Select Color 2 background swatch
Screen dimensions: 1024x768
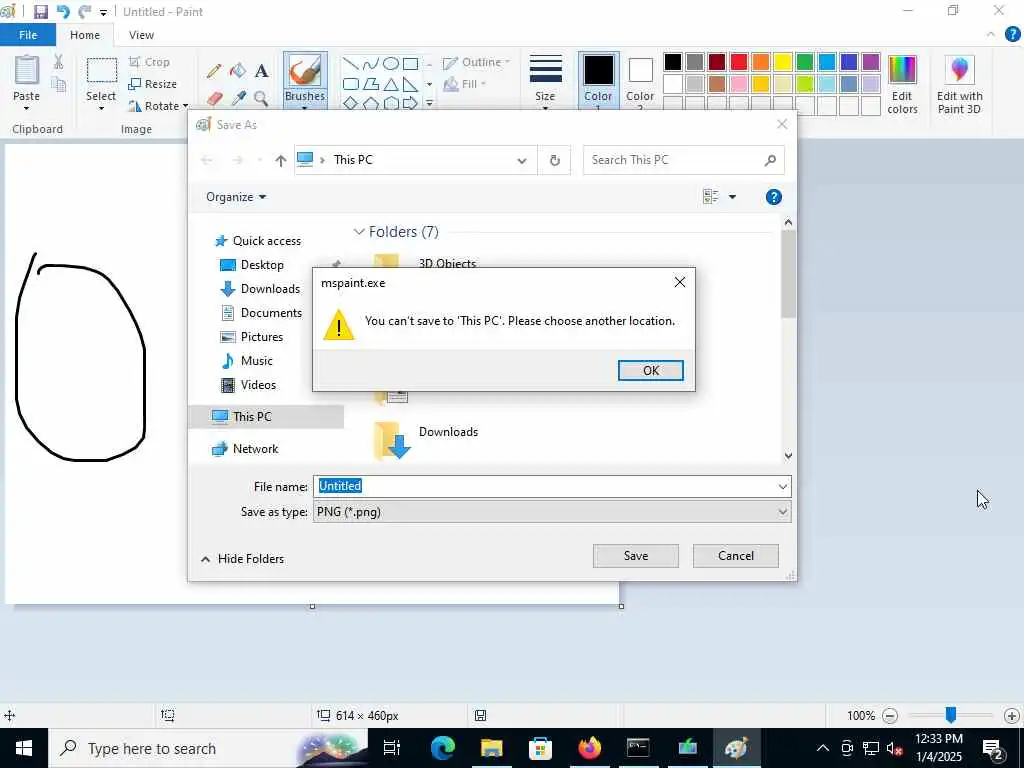tap(640, 80)
